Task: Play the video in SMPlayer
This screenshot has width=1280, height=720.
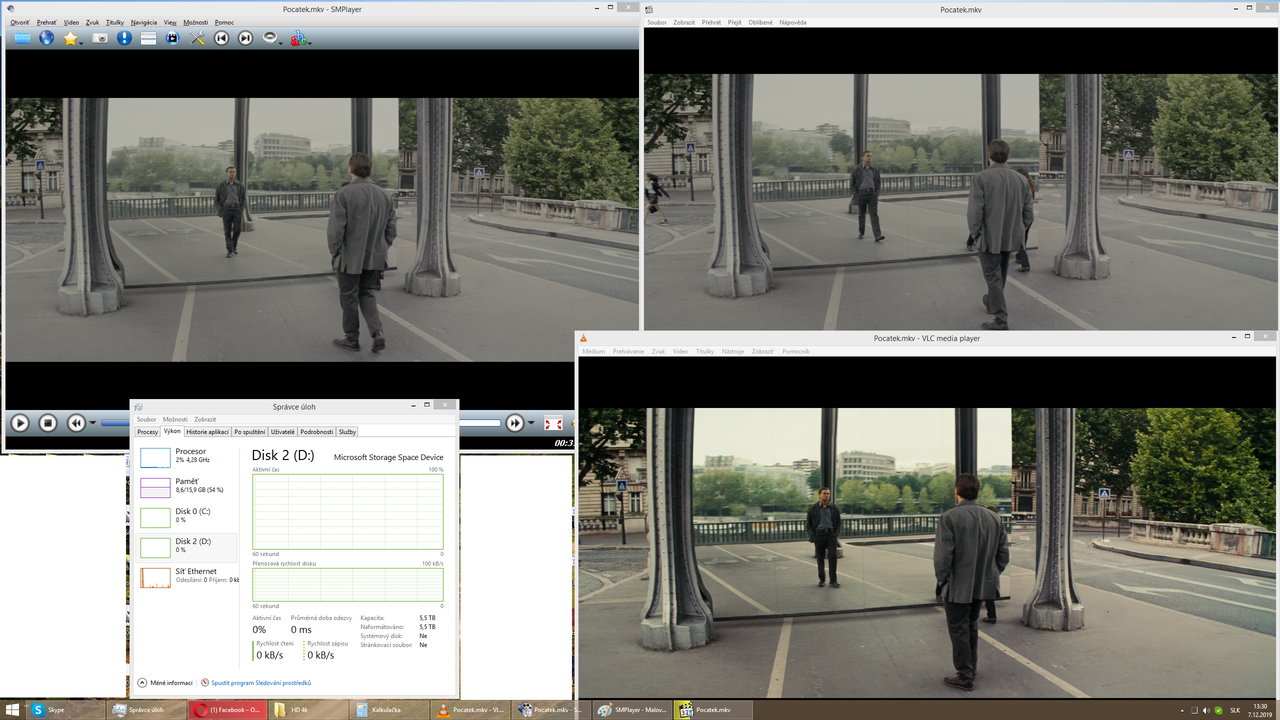Action: 20,423
